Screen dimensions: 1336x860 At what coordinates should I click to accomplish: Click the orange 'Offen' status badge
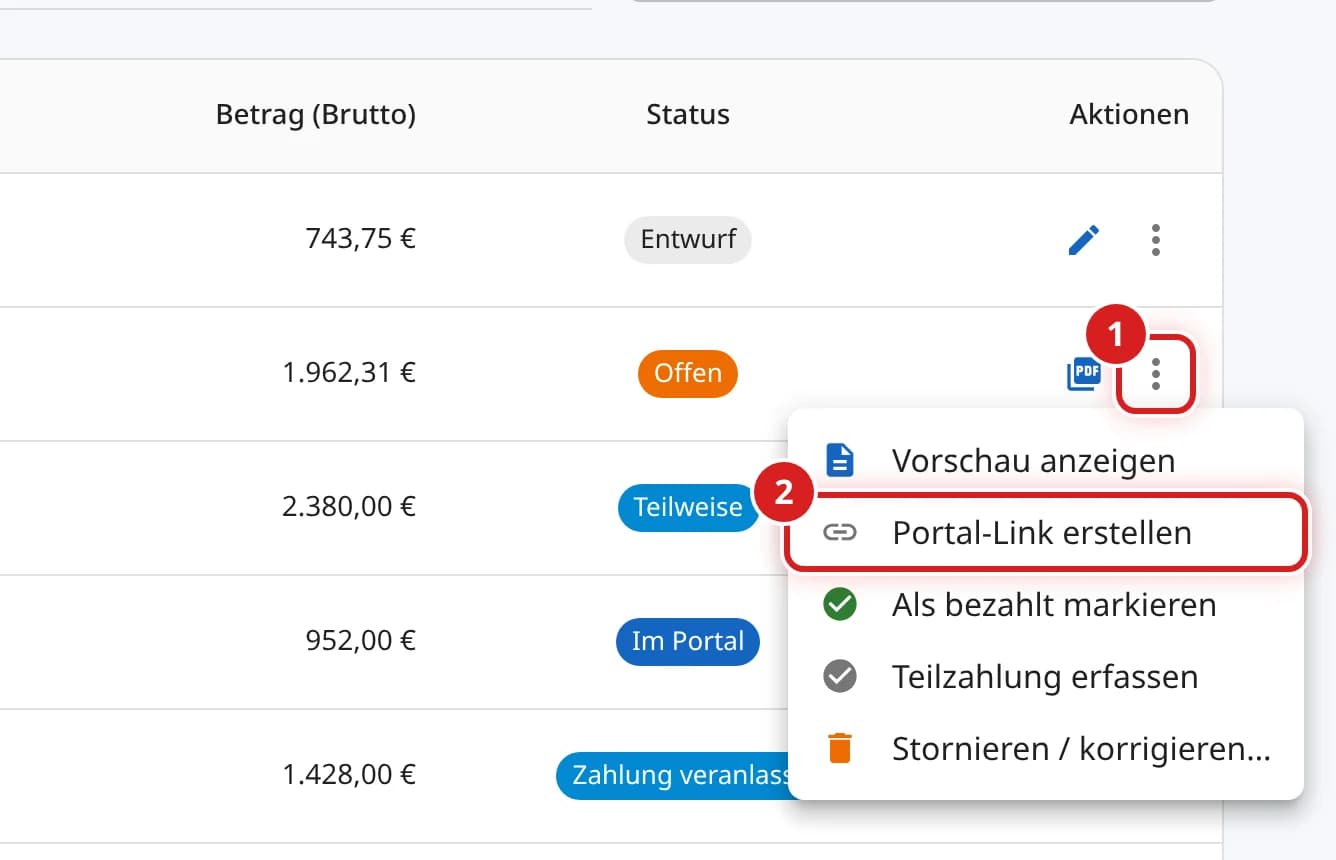point(688,374)
